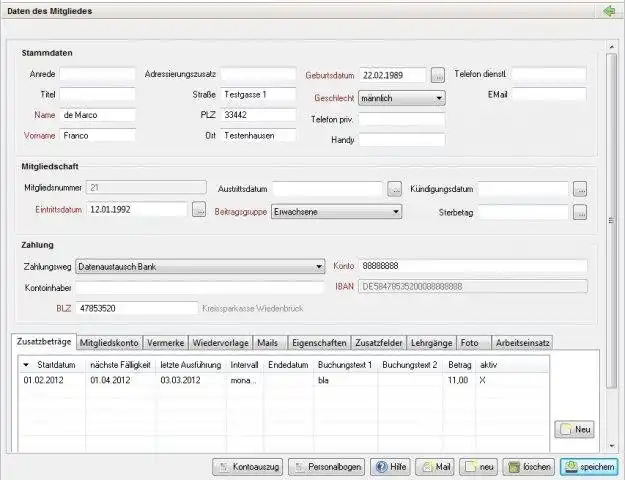Click the Konto field with 88888888
This screenshot has height=480, width=625.
pos(473,266)
